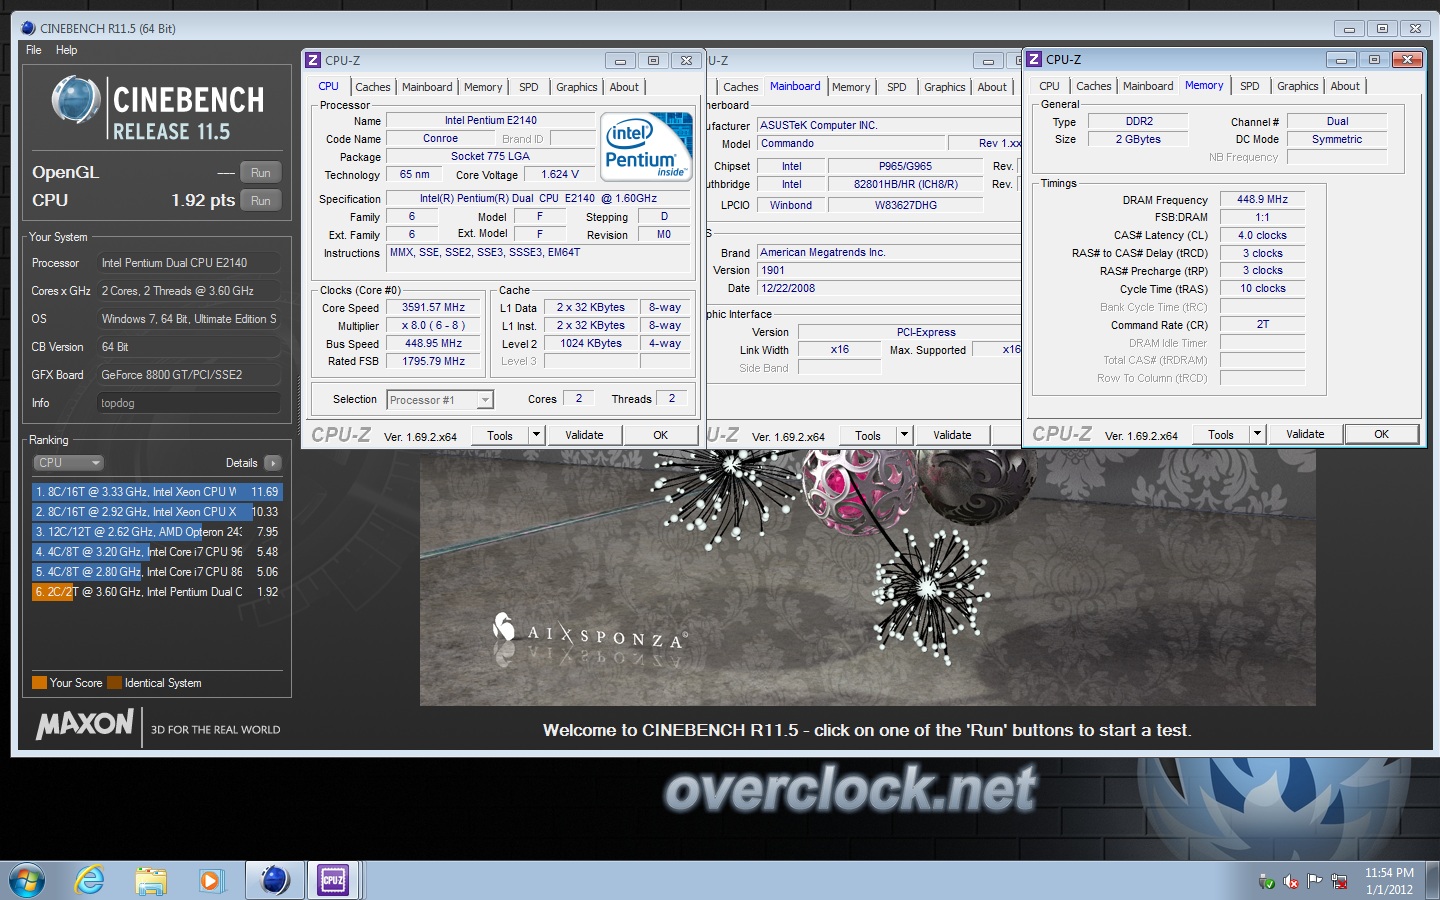1440x900 pixels.
Task: Run the OpenGL benchmark
Action: 261,172
